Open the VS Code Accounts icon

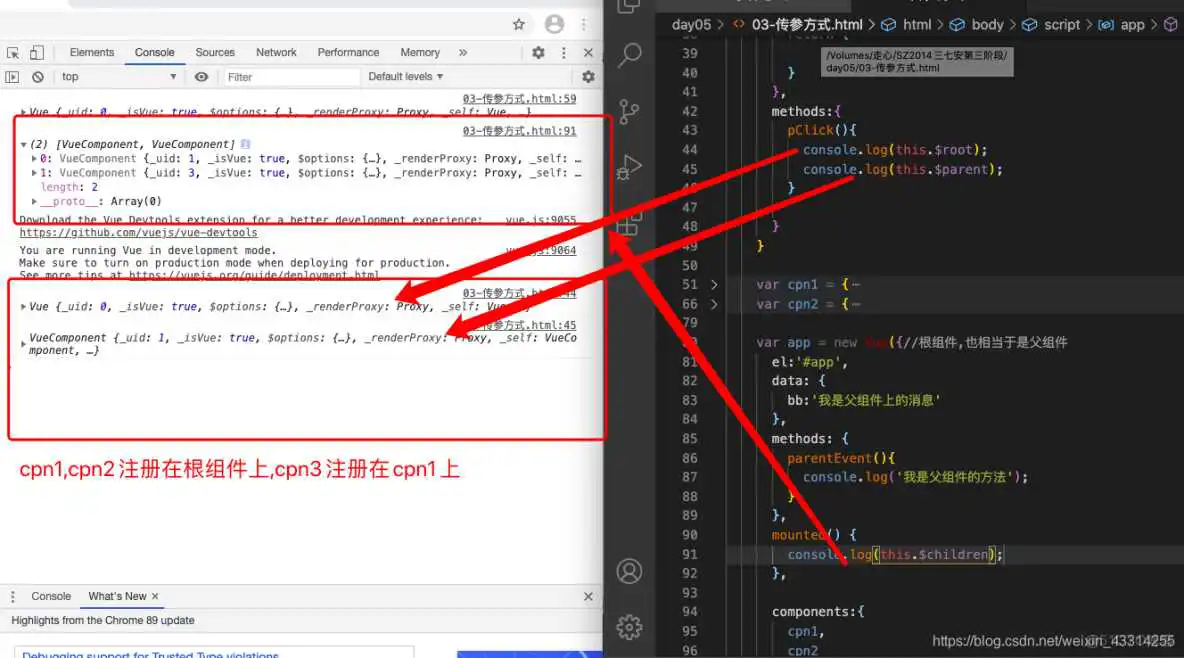(629, 571)
